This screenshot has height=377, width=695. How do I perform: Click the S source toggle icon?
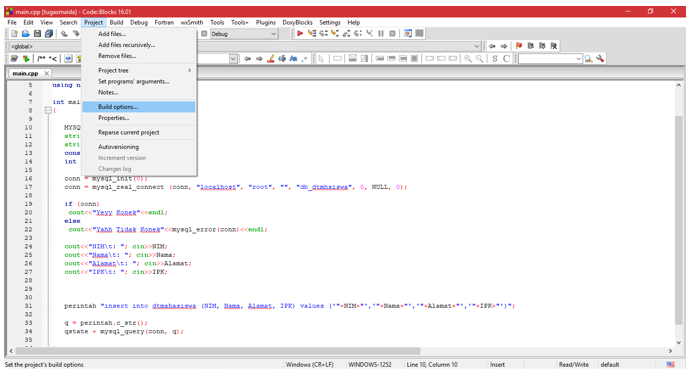click(495, 58)
